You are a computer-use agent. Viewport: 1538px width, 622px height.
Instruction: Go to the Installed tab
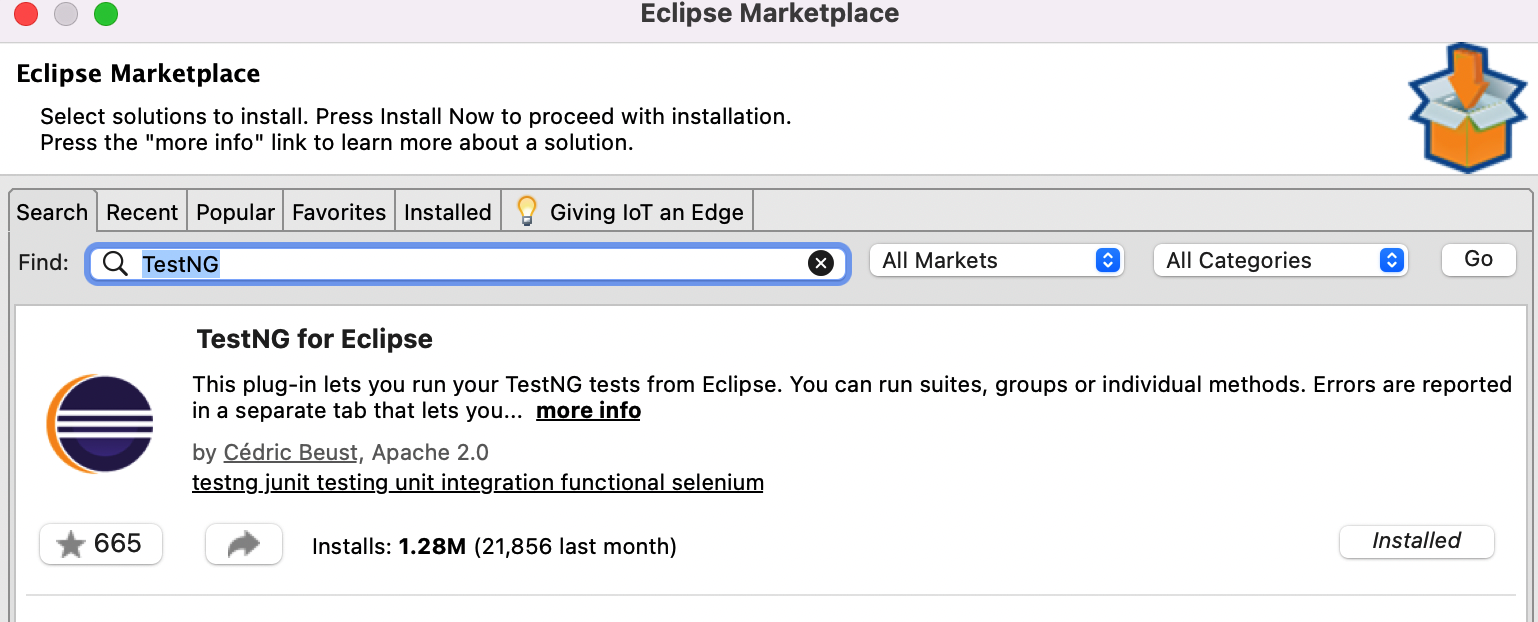(x=447, y=212)
